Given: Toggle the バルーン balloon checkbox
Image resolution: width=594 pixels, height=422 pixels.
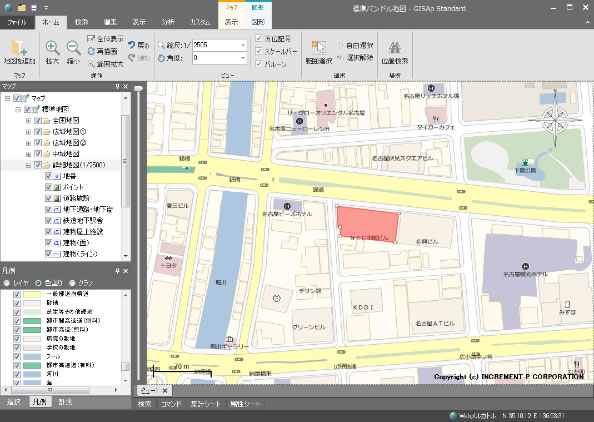Looking at the screenshot, I should [x=259, y=64].
